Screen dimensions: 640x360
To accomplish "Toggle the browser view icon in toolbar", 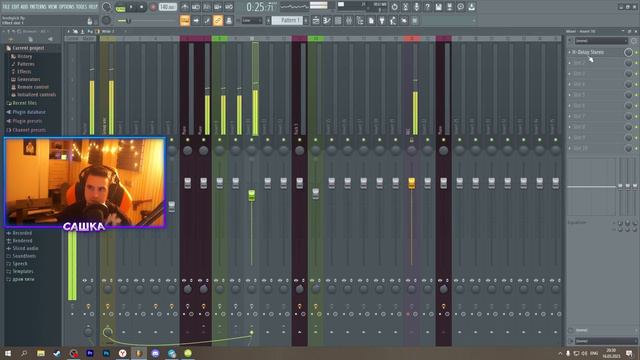I will (360, 20).
